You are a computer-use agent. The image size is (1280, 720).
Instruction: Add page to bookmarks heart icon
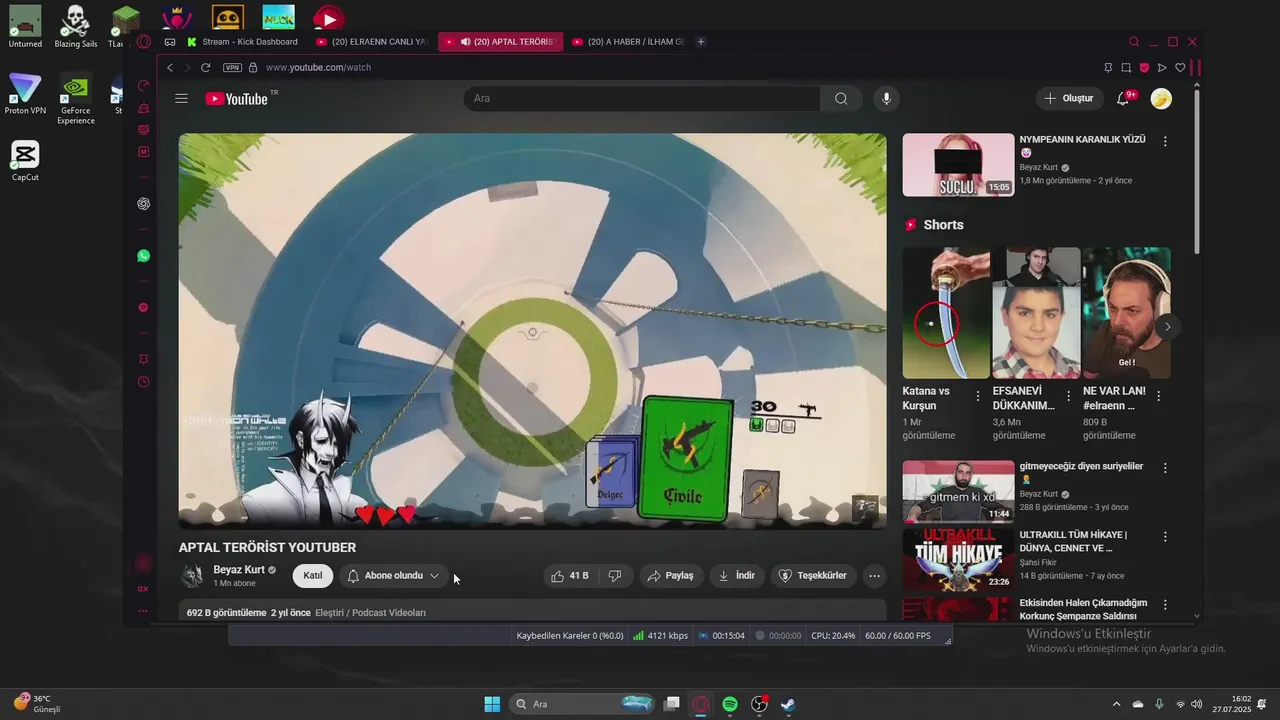pyautogui.click(x=1180, y=67)
